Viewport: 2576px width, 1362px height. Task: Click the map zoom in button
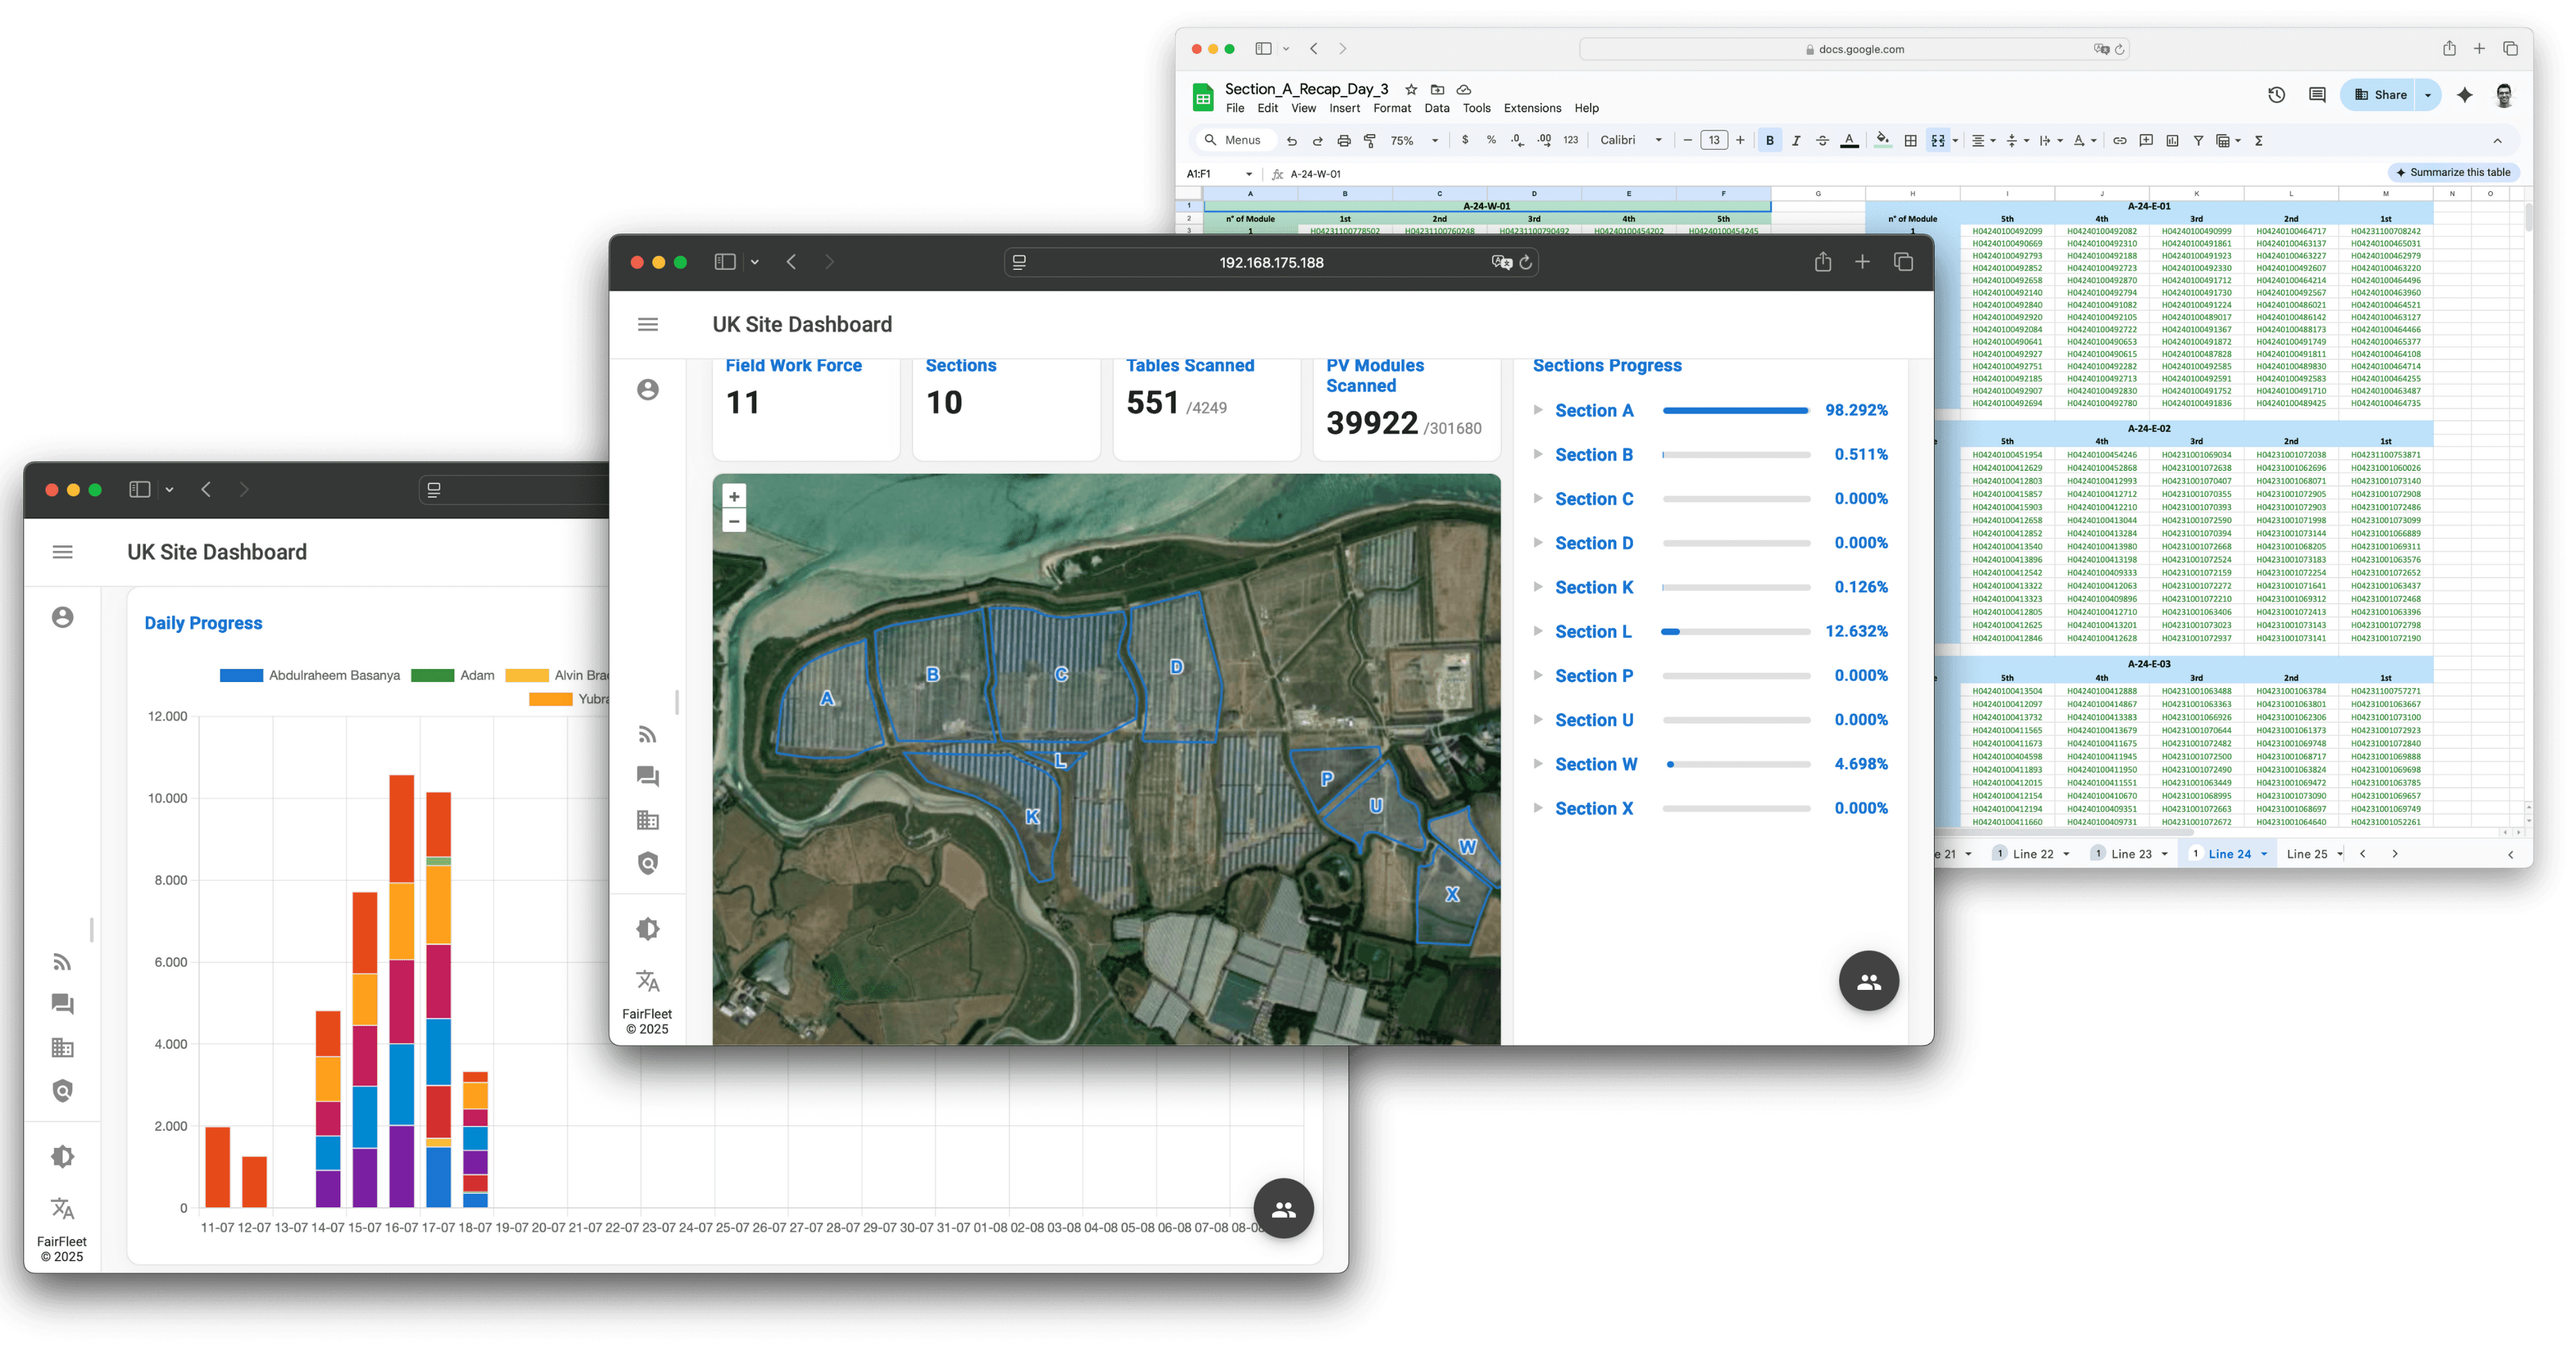tap(734, 497)
